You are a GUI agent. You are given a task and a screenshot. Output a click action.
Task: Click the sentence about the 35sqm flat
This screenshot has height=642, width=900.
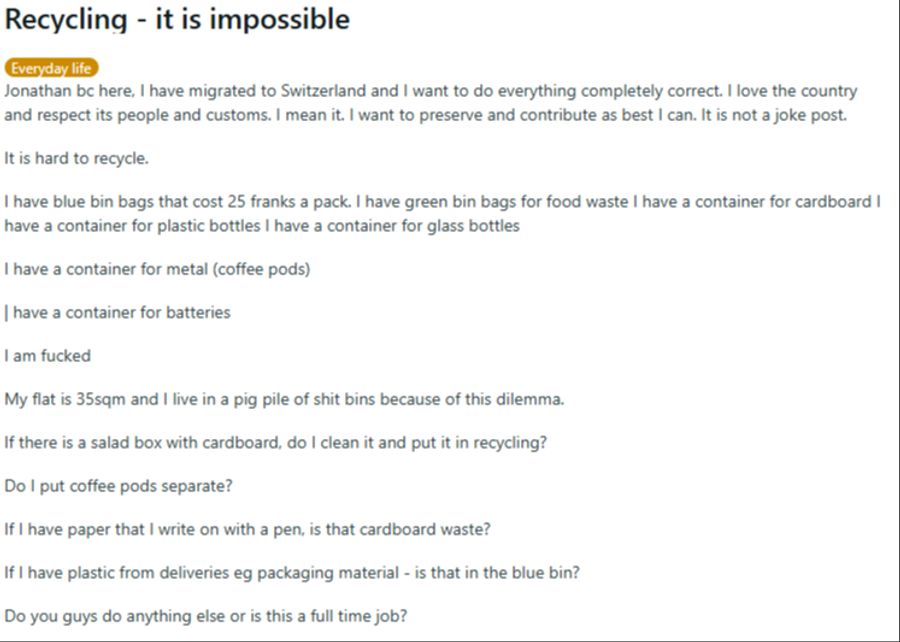click(x=284, y=399)
